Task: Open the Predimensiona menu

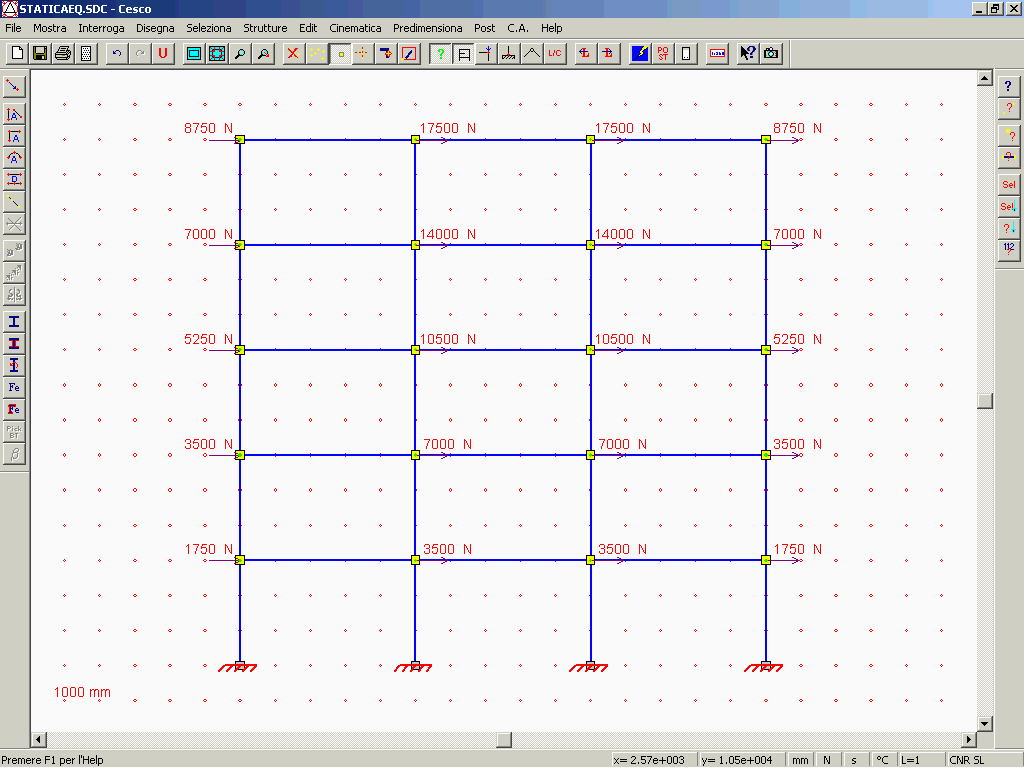Action: 427,28
